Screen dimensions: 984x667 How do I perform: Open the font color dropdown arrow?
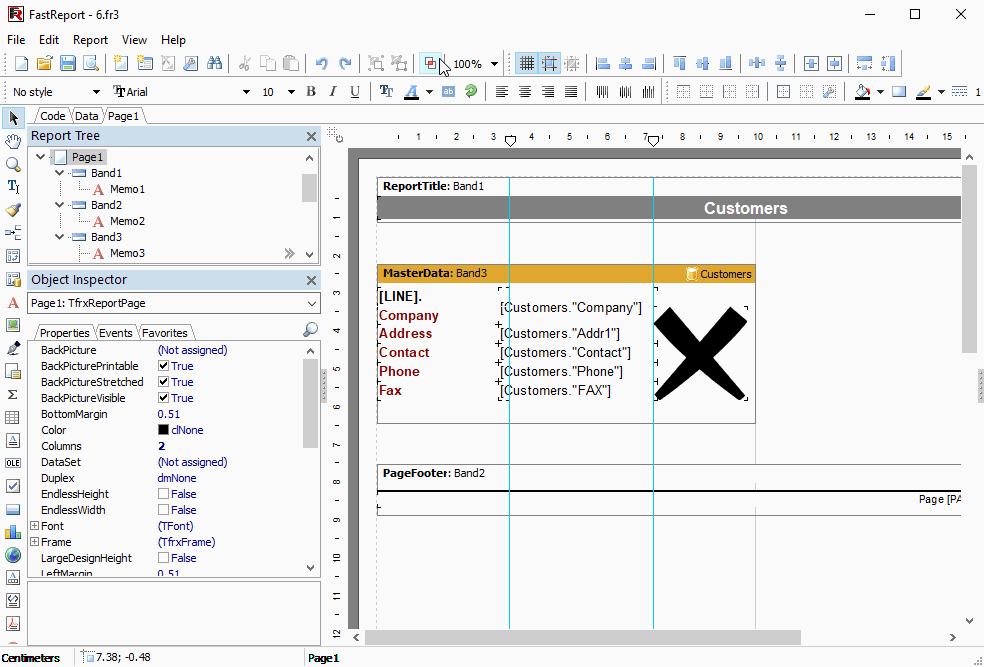[x=429, y=92]
